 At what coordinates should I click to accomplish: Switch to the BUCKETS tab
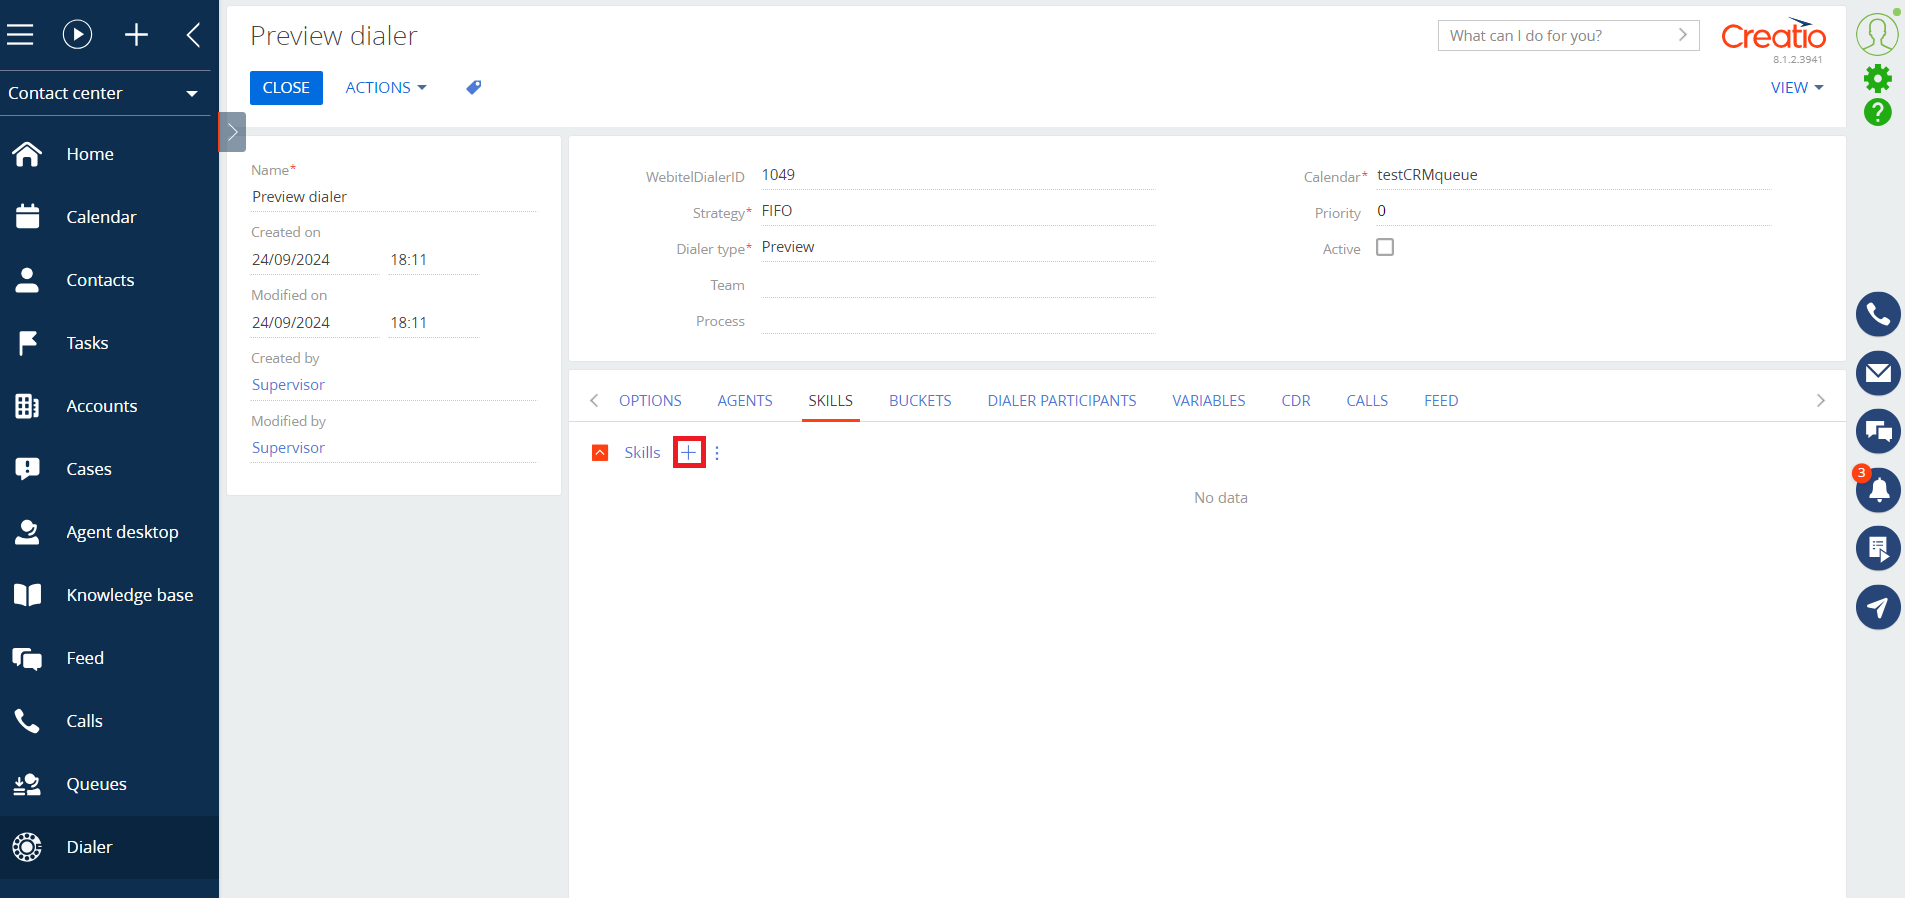[920, 401]
